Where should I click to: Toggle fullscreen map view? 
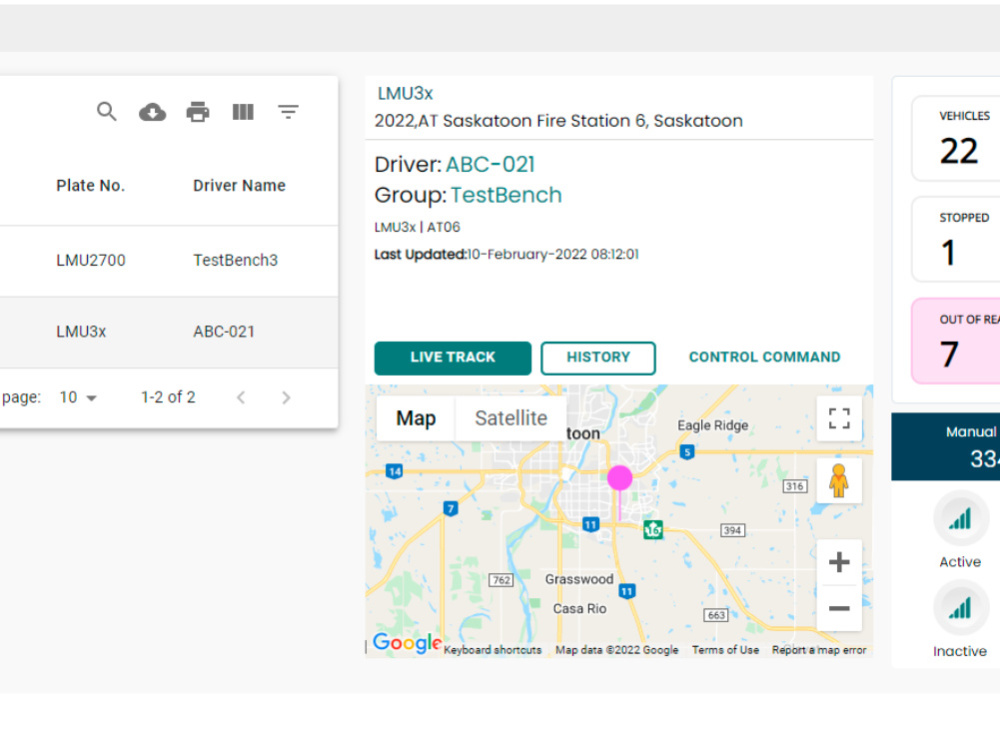point(839,419)
